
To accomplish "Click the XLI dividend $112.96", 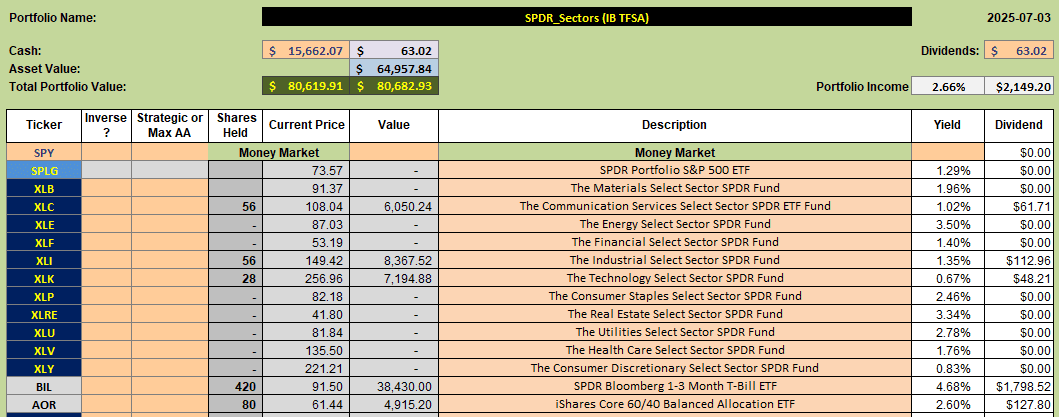I will tap(1018, 260).
